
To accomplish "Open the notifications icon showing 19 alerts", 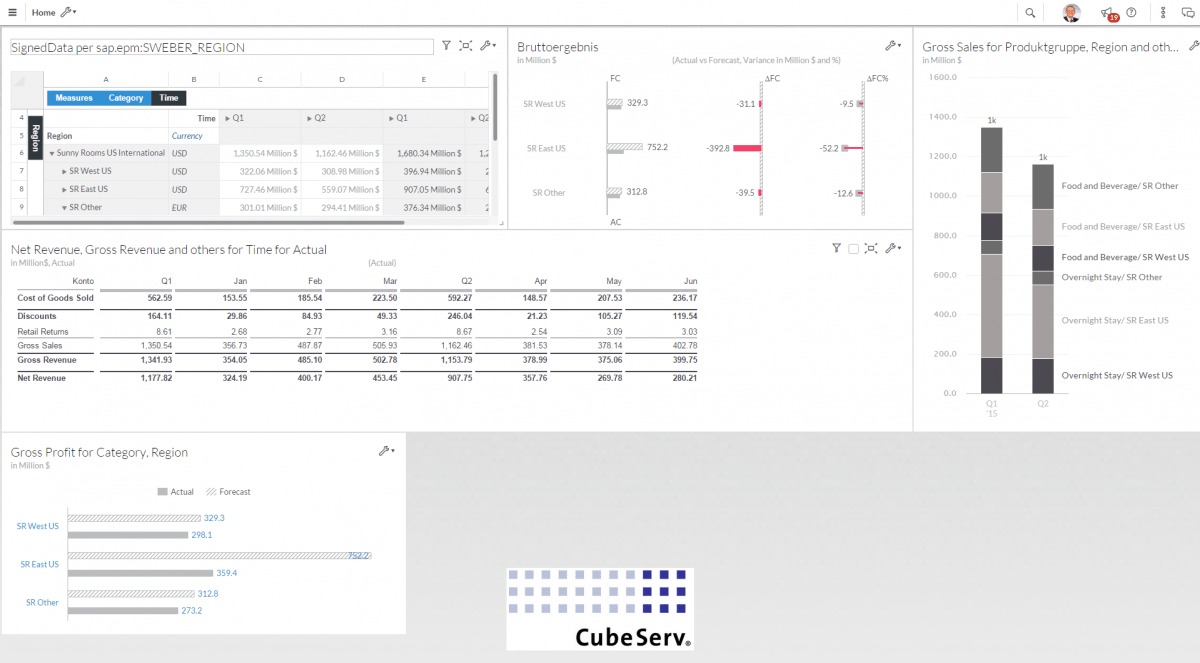I will click(1109, 12).
